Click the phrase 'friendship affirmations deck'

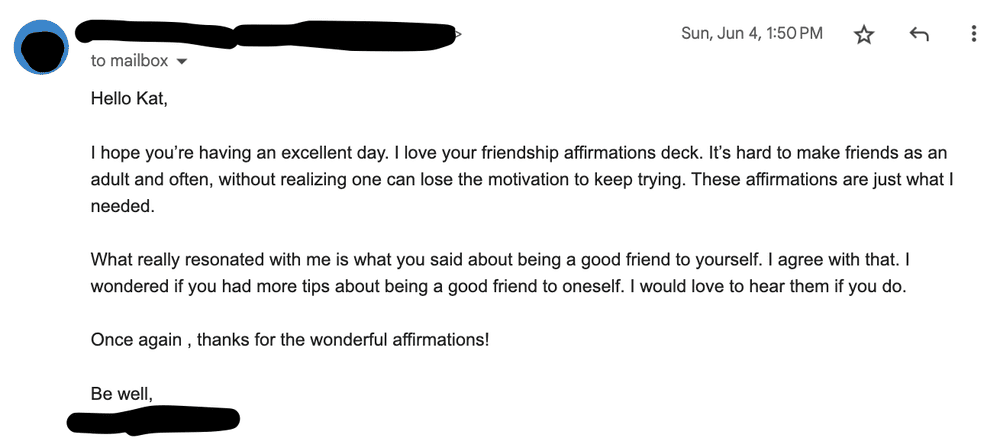click(x=555, y=153)
